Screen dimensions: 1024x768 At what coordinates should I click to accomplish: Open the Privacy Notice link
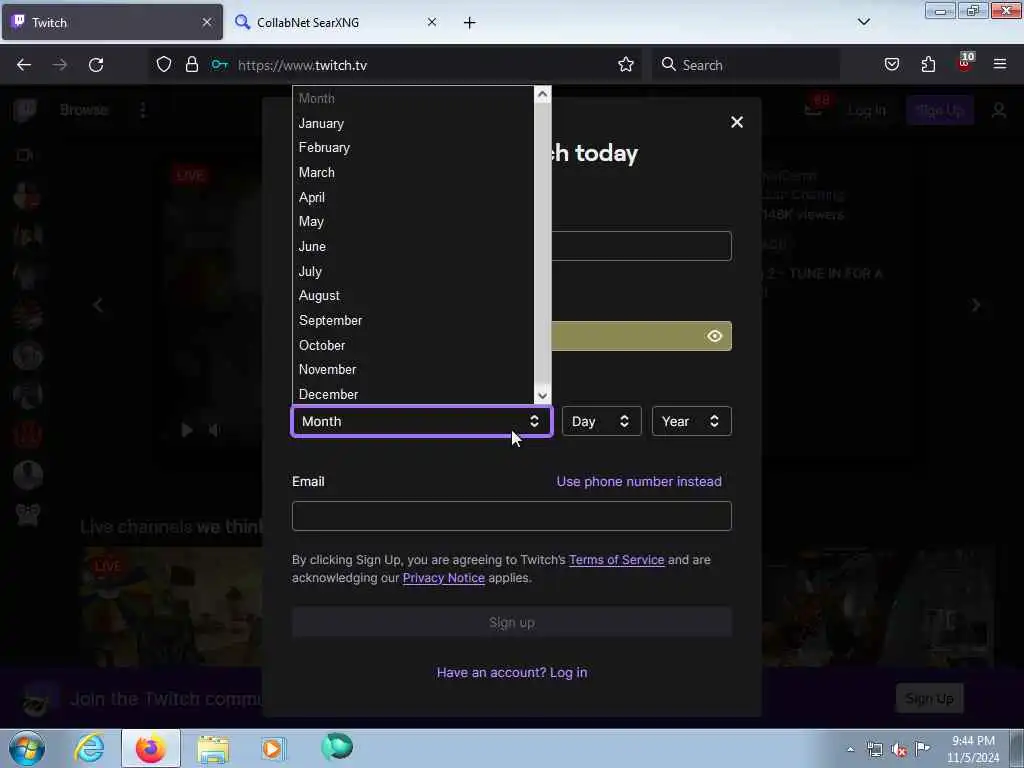coord(443,578)
